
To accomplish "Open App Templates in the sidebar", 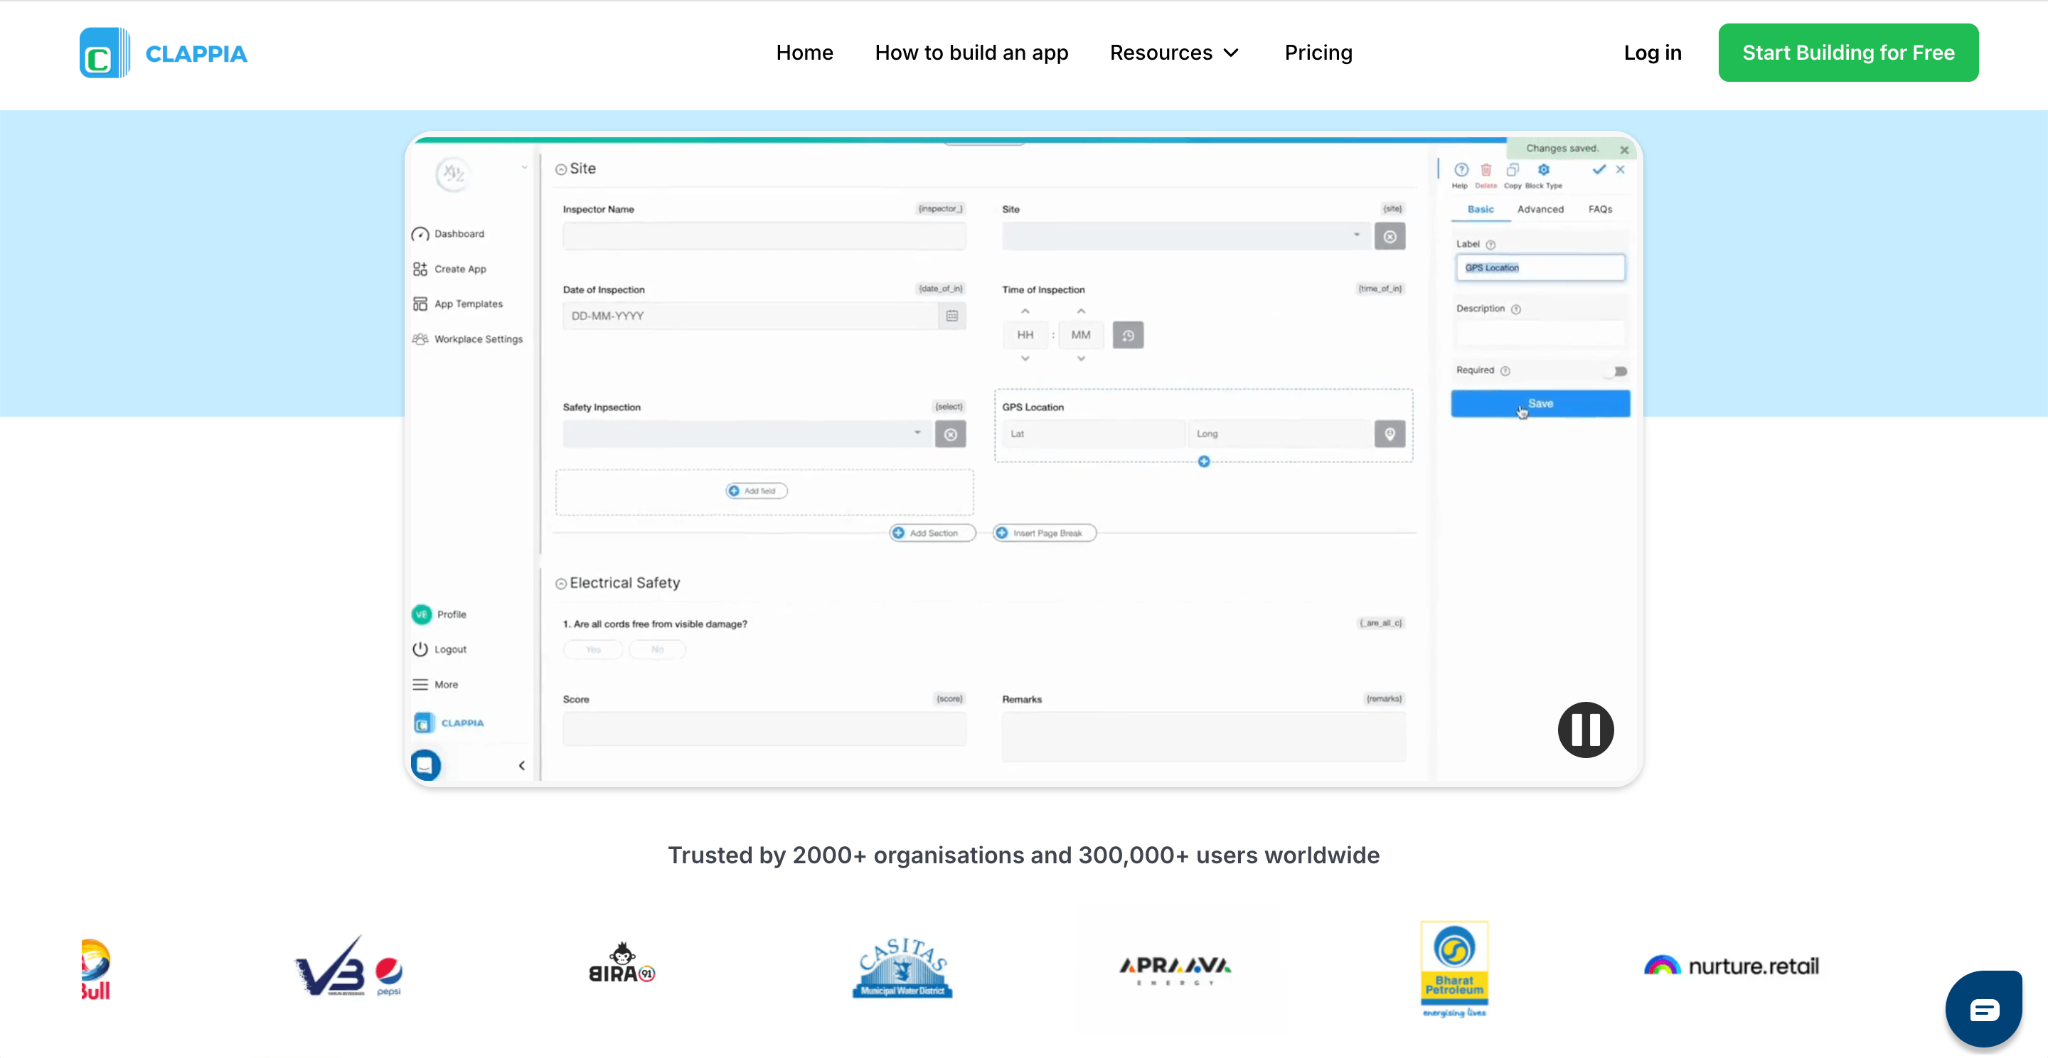I will coord(458,304).
